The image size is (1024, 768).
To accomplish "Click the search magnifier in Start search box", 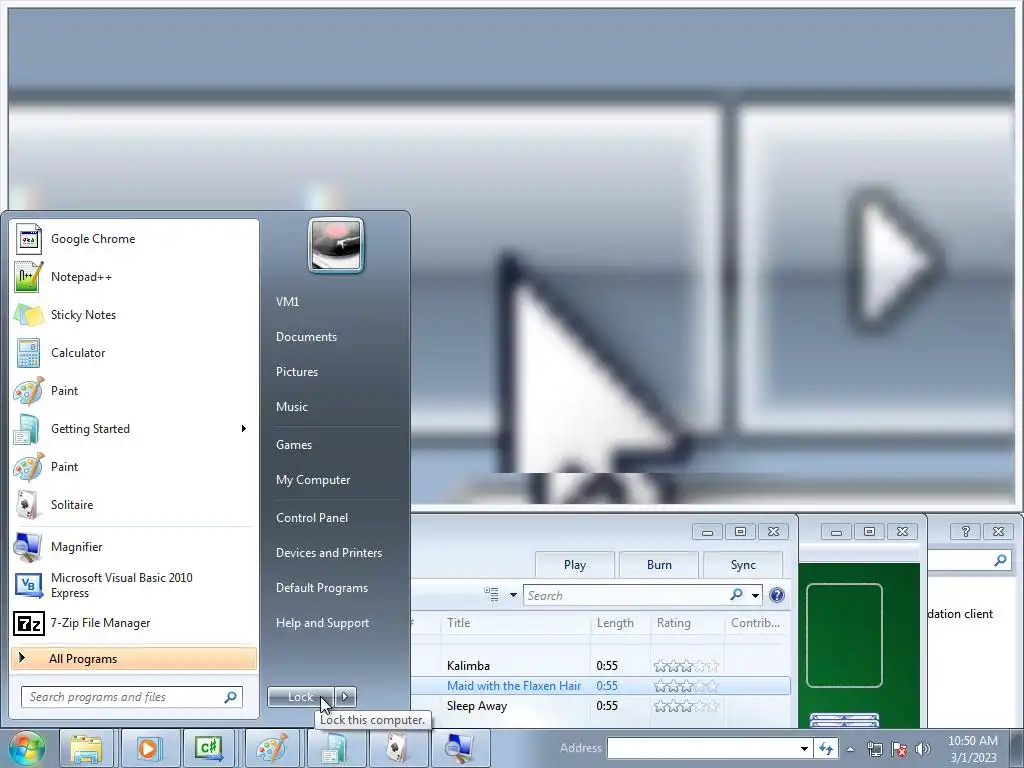I will pos(231,697).
